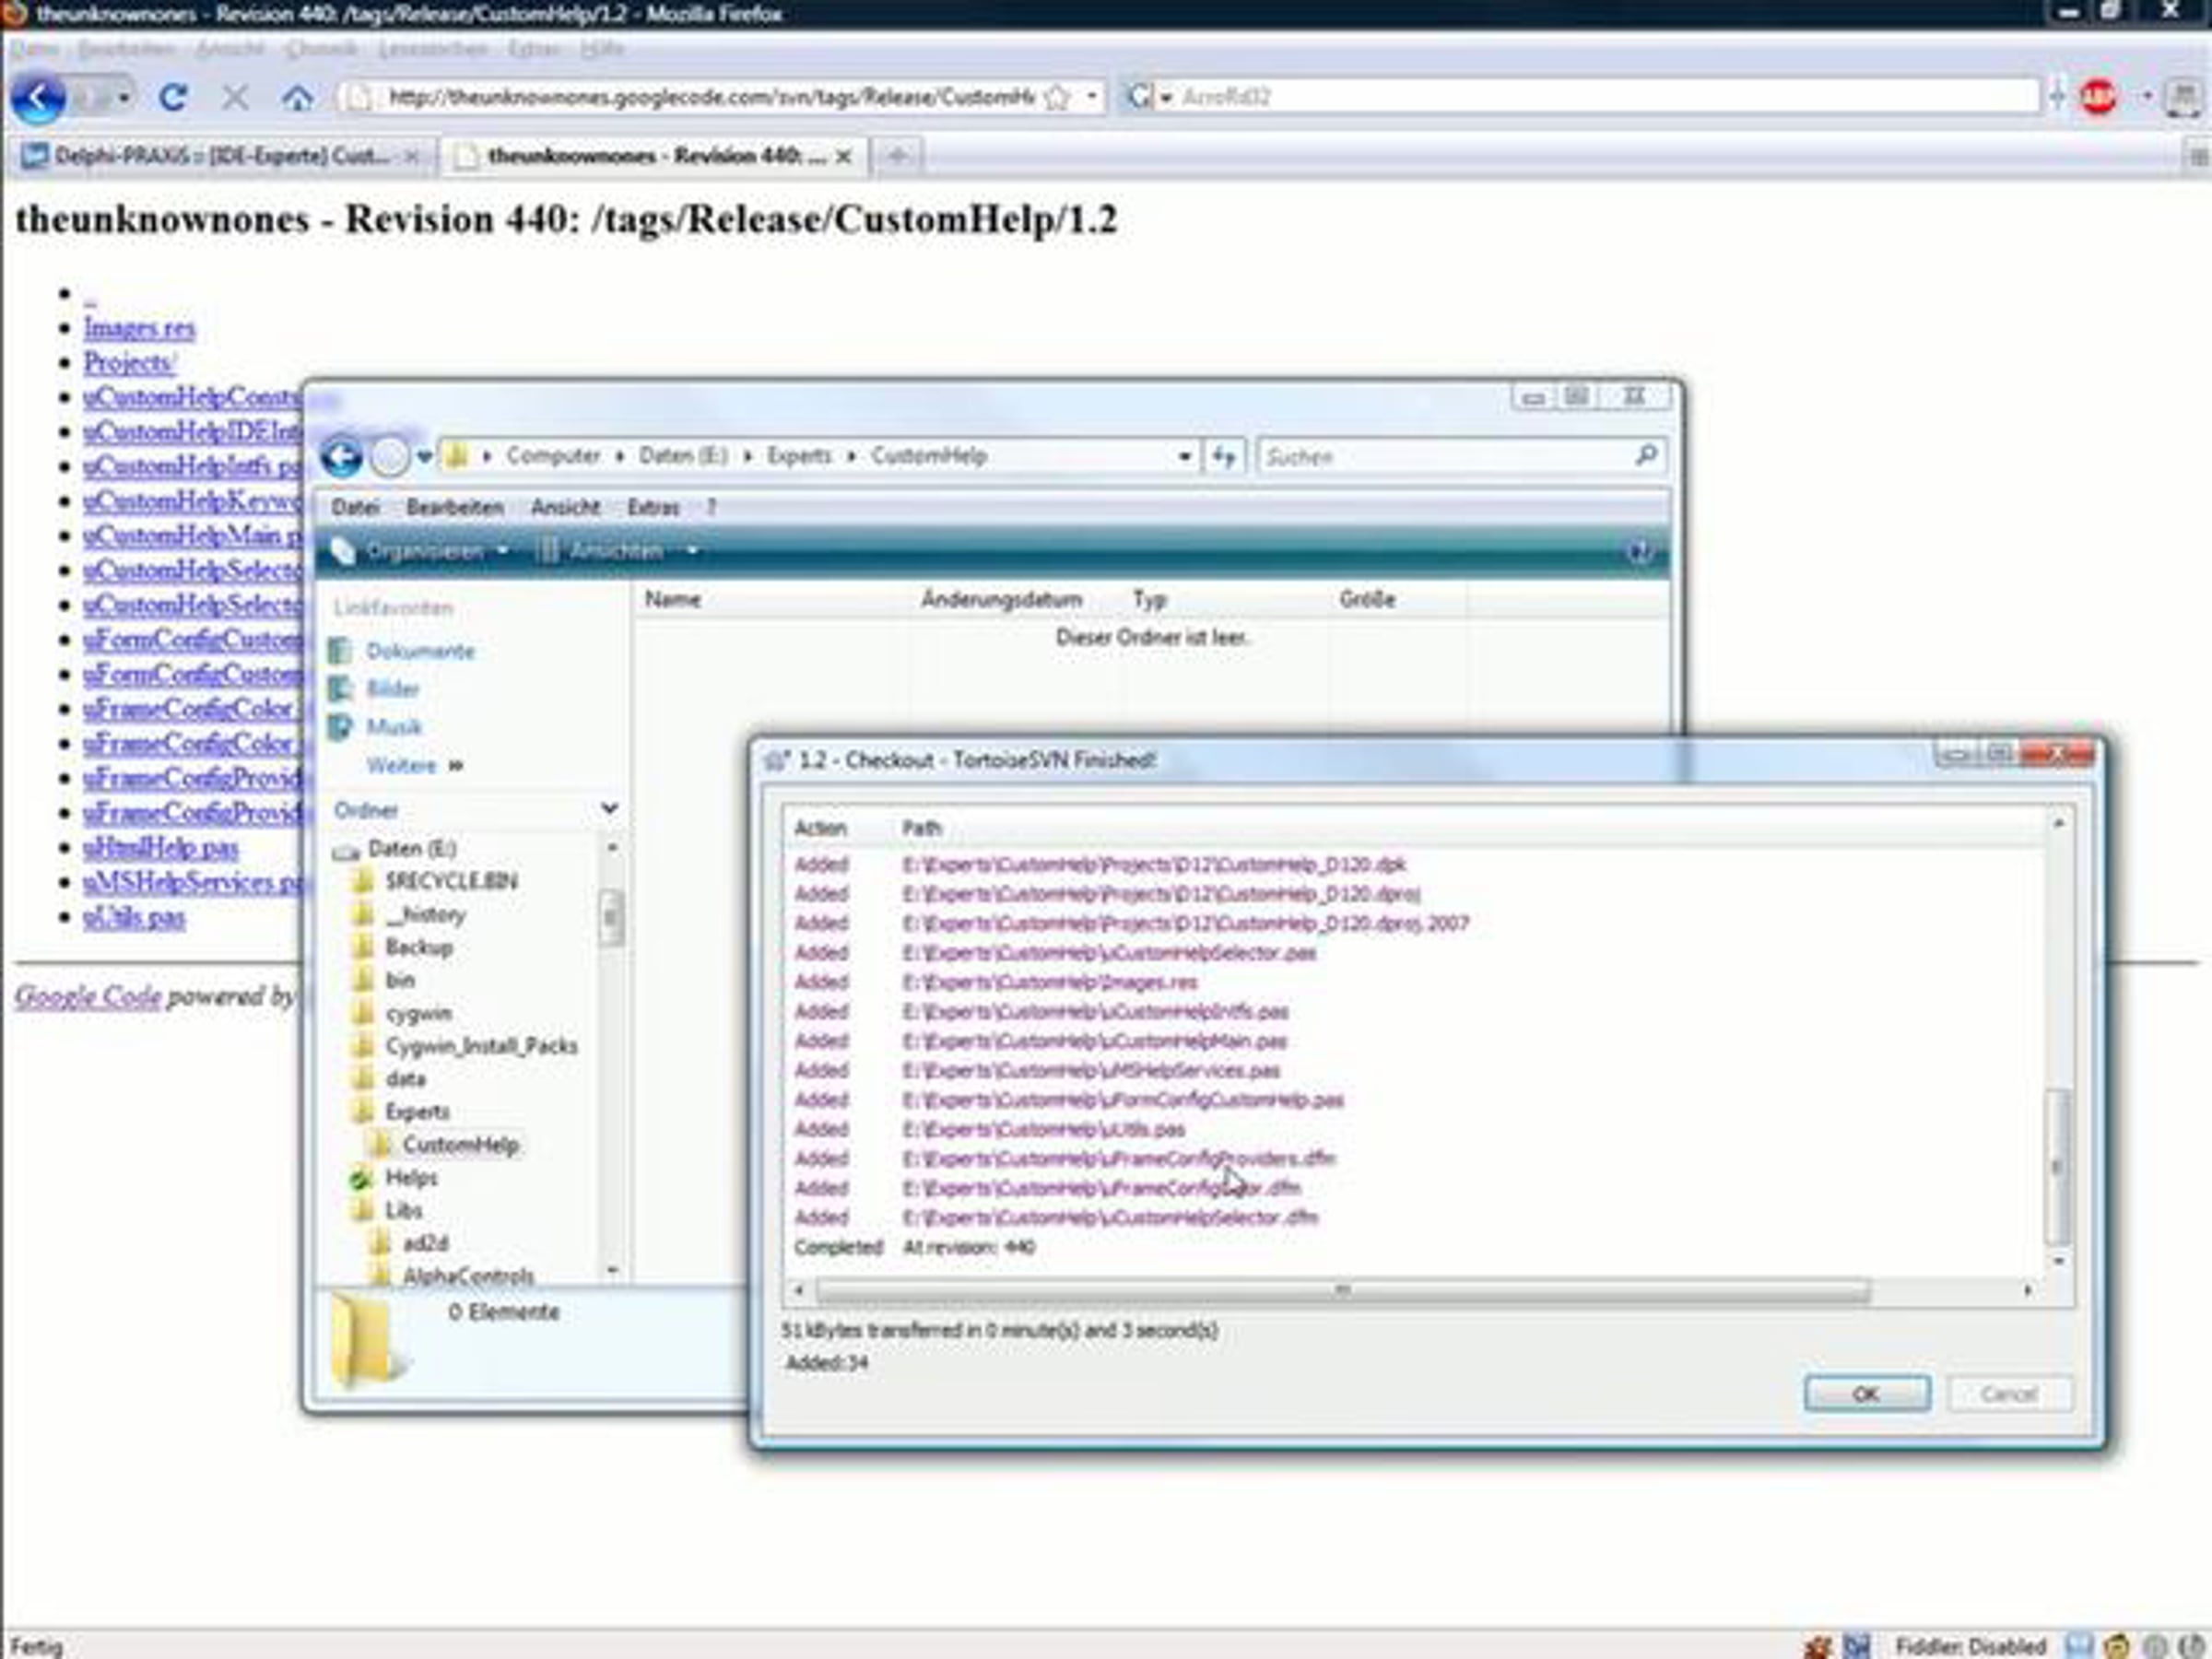Select the CustomHelp folder in tree
The height and width of the screenshot is (1659, 2212).
coord(460,1145)
